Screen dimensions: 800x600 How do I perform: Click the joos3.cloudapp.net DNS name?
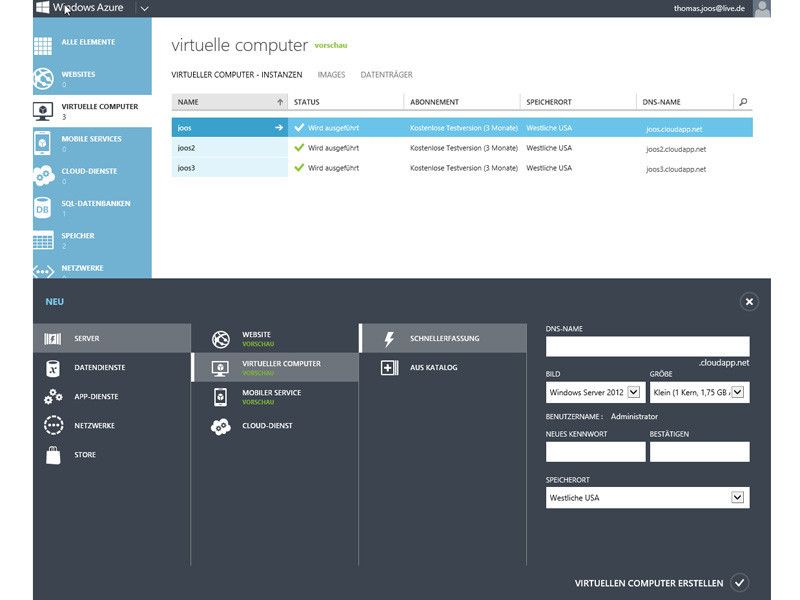pos(676,169)
